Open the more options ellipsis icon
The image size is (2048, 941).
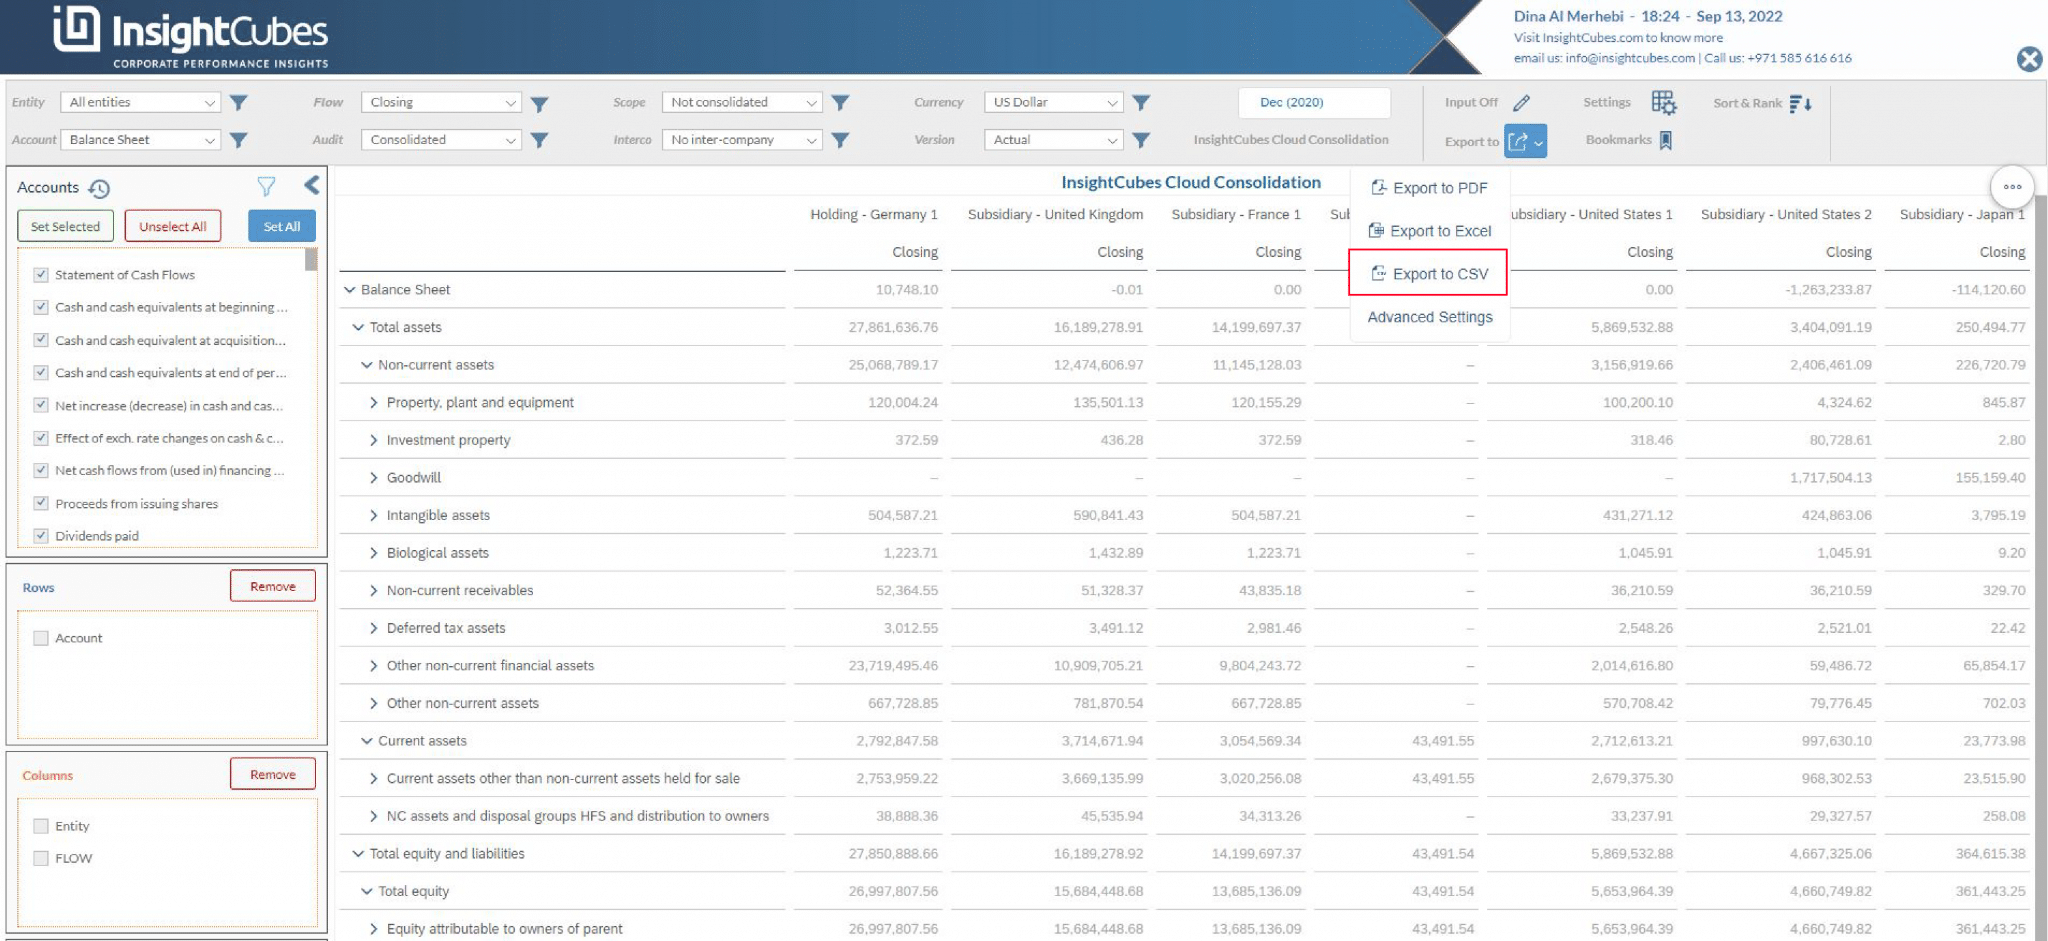pos(2013,187)
